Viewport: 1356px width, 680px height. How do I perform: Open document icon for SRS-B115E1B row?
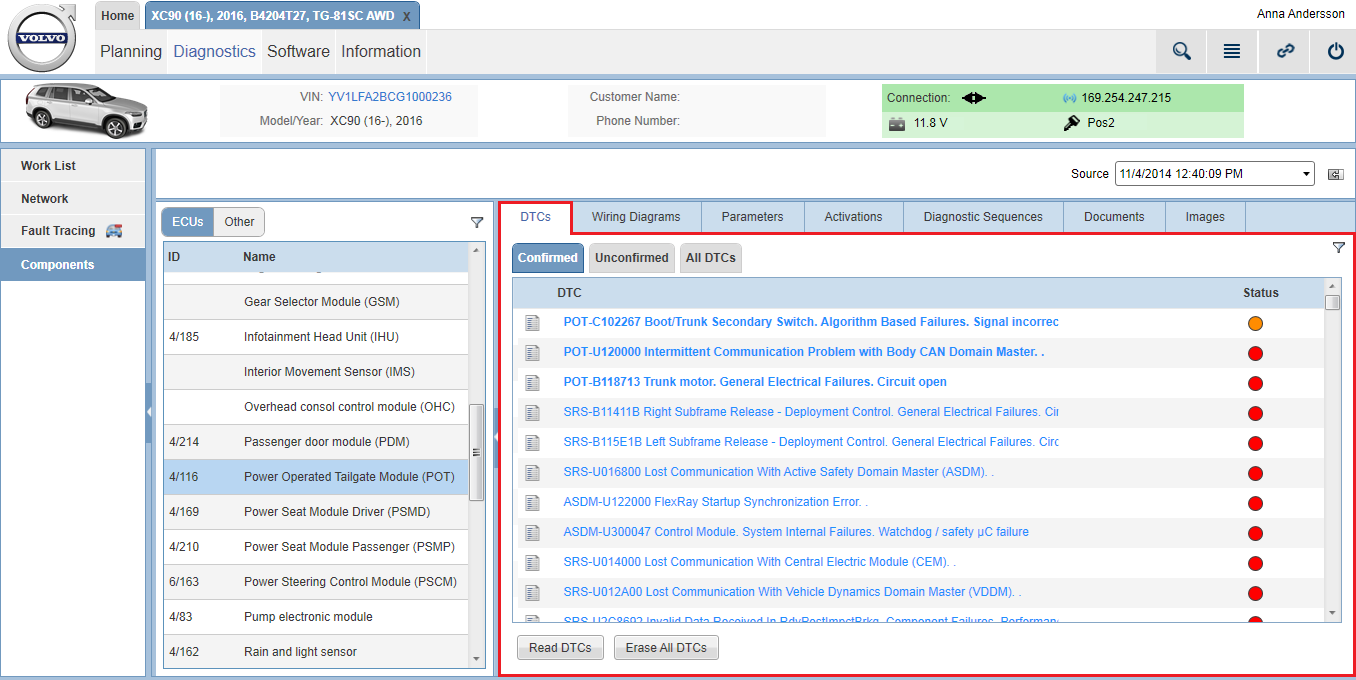pyautogui.click(x=532, y=442)
